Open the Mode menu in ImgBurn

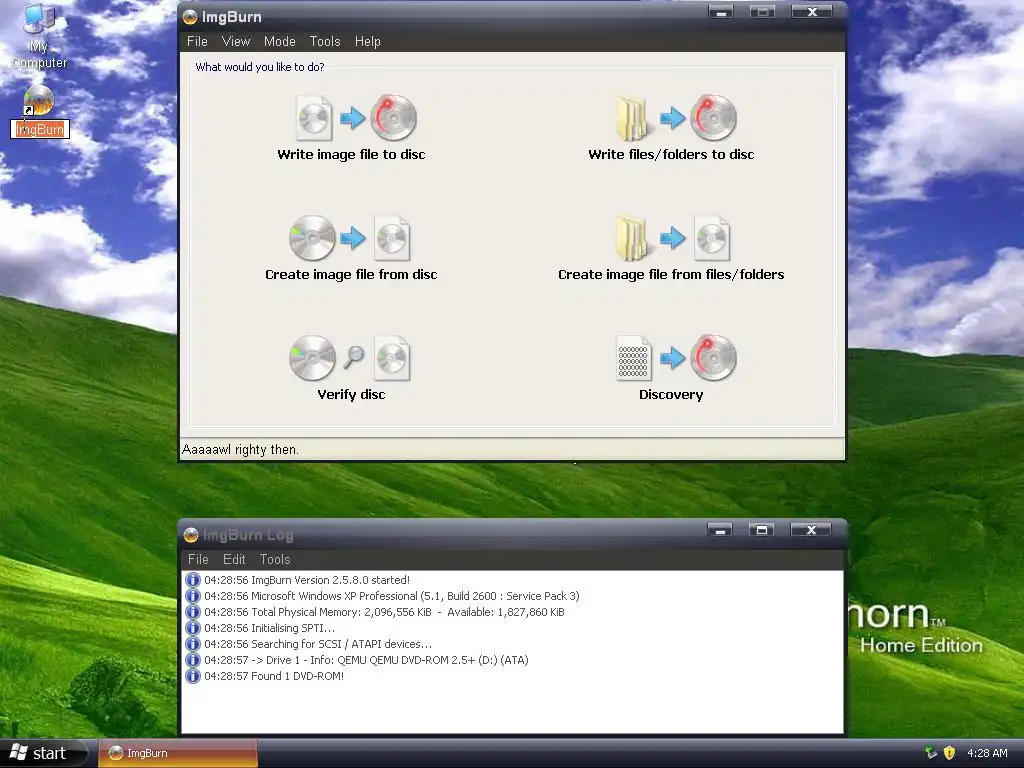pos(280,41)
